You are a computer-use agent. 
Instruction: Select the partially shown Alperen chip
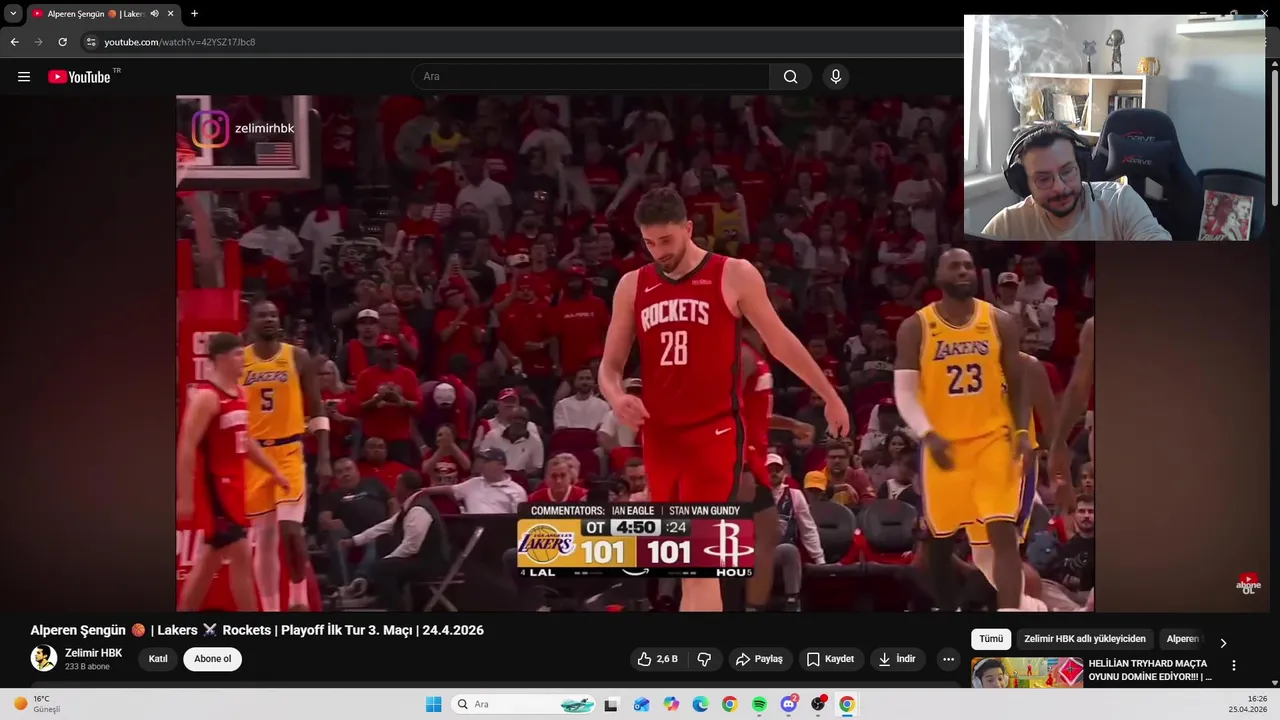(1182, 639)
